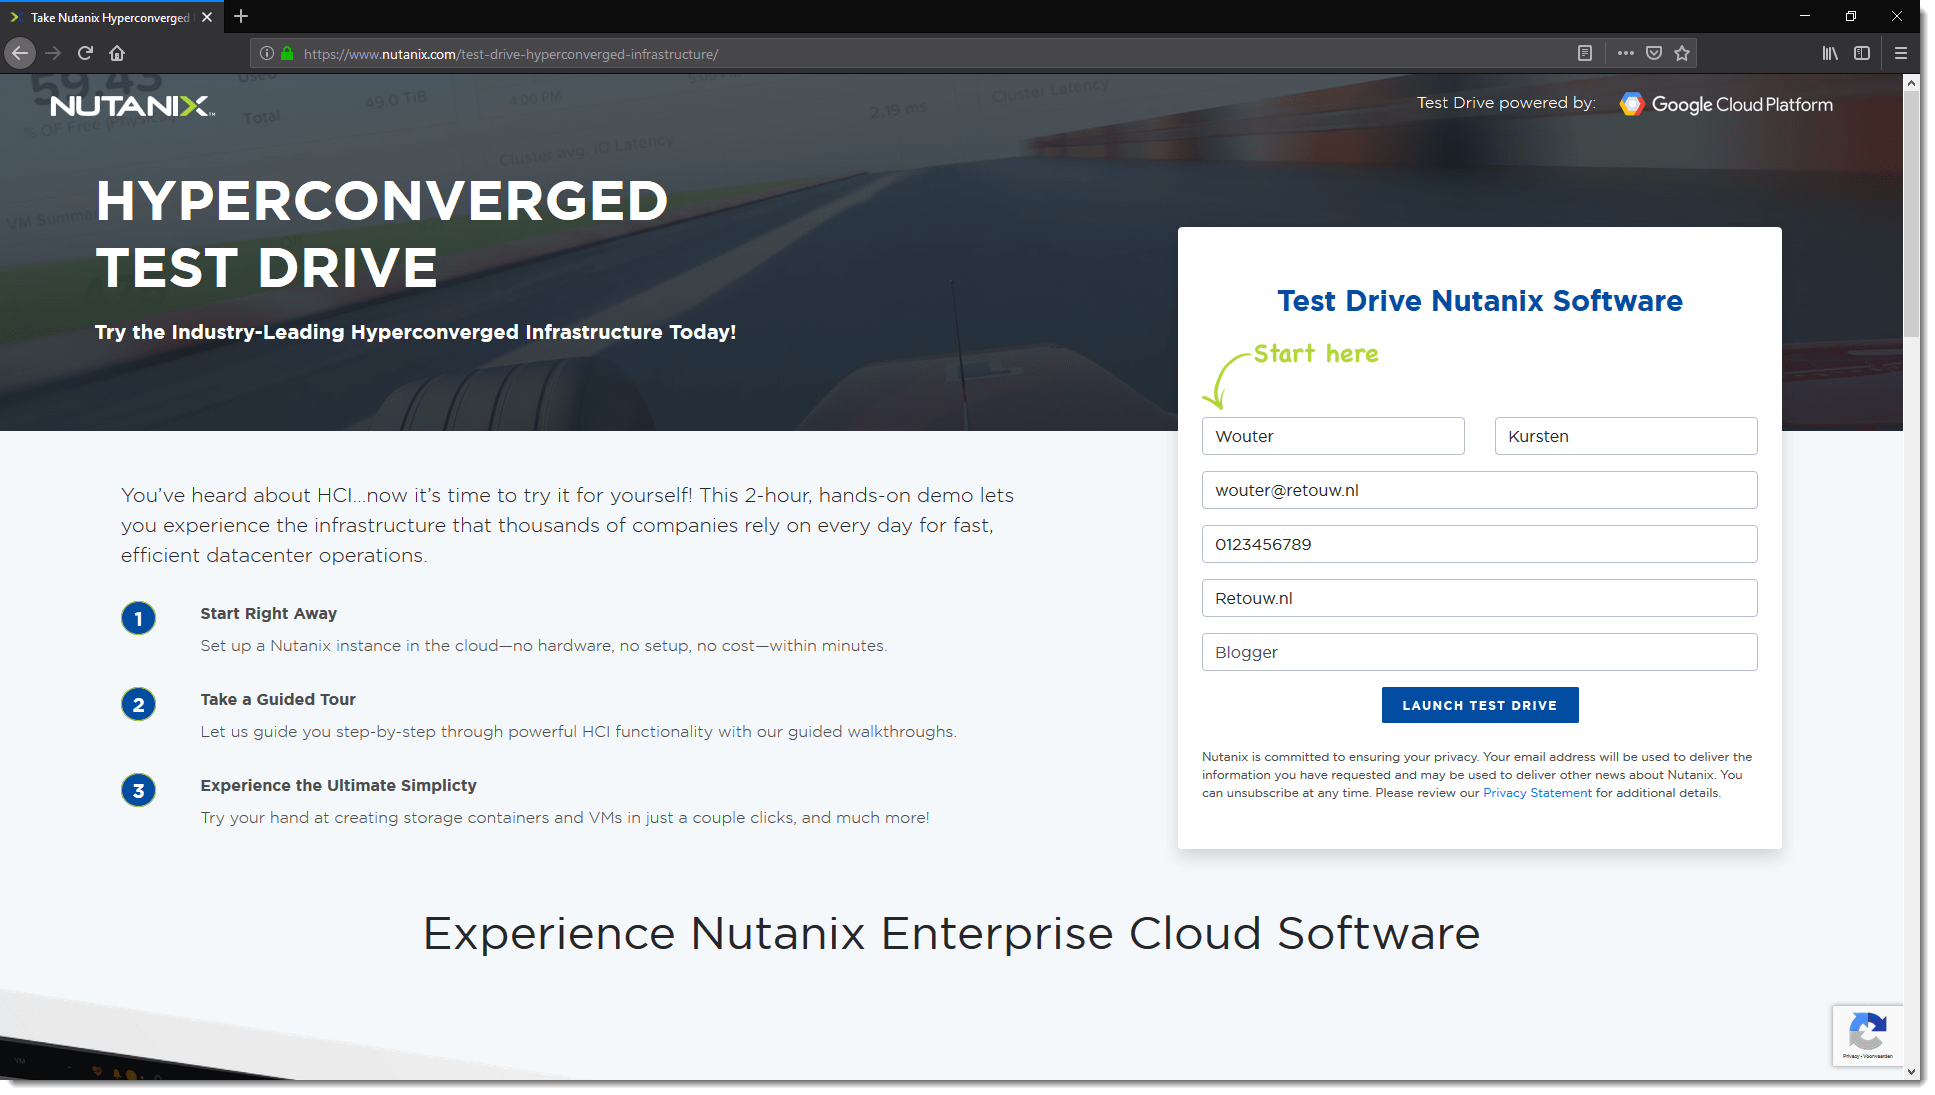
Task: Click the reCAPTCHA badge
Action: click(1867, 1035)
